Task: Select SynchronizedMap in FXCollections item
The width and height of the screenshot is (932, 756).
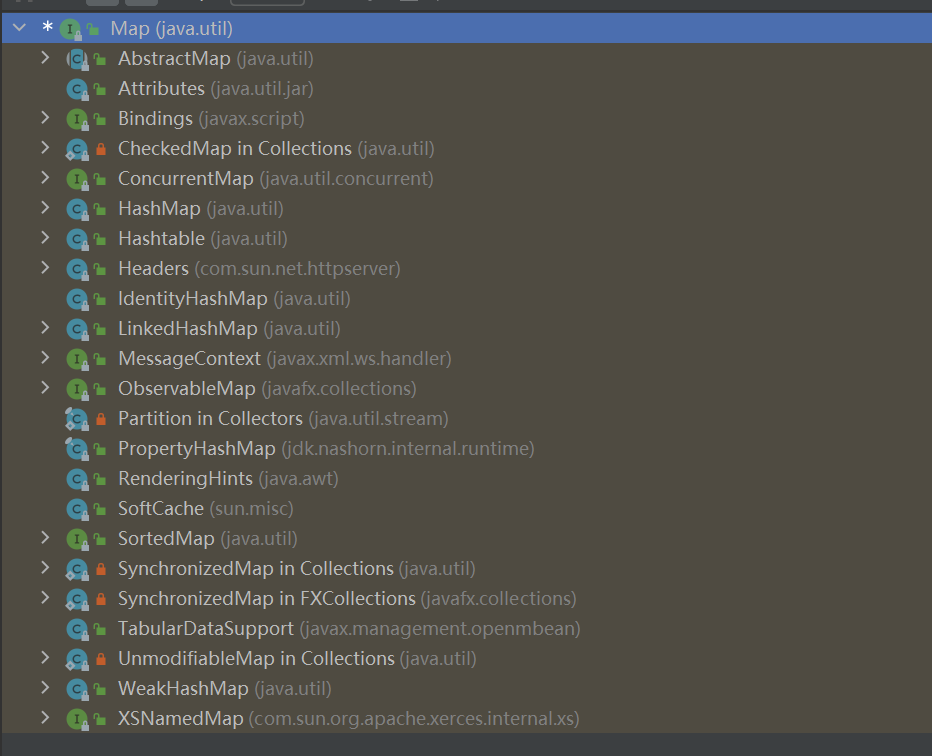Action: point(266,598)
